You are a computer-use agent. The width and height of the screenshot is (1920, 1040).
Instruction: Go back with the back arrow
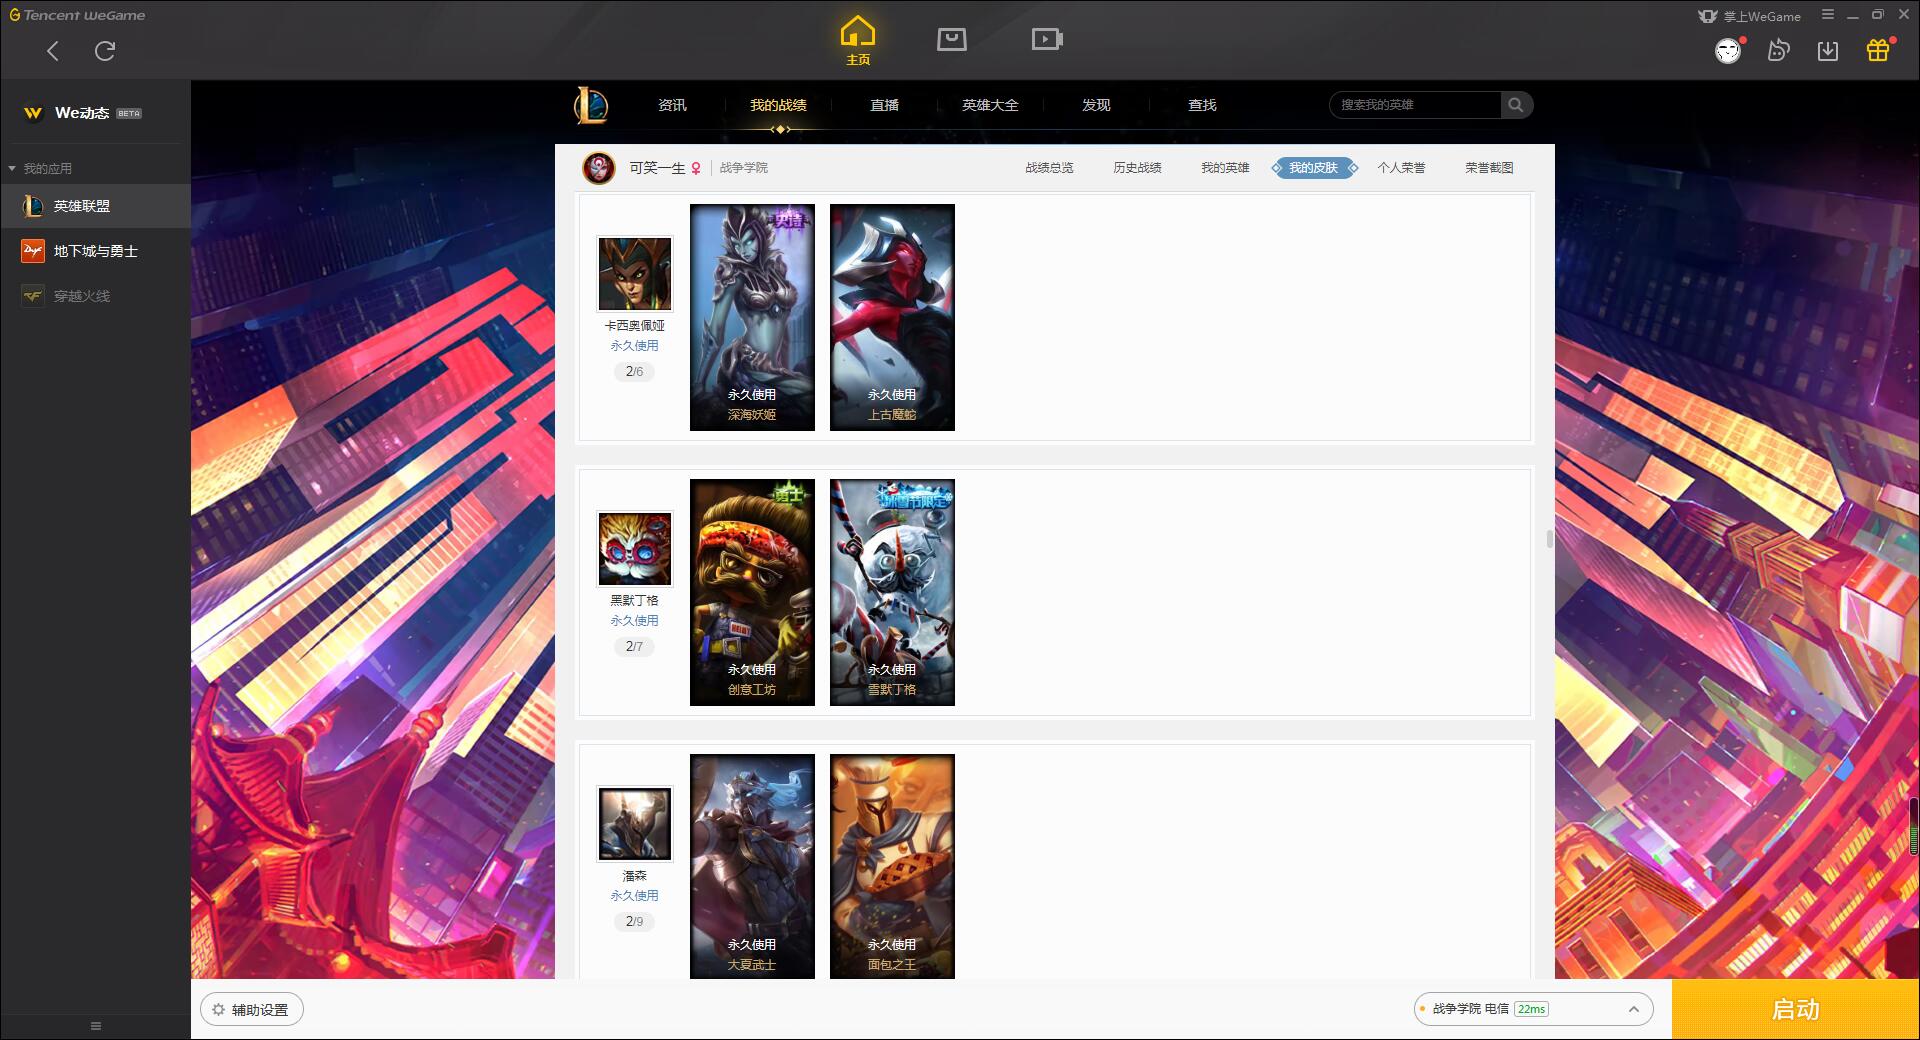(53, 51)
